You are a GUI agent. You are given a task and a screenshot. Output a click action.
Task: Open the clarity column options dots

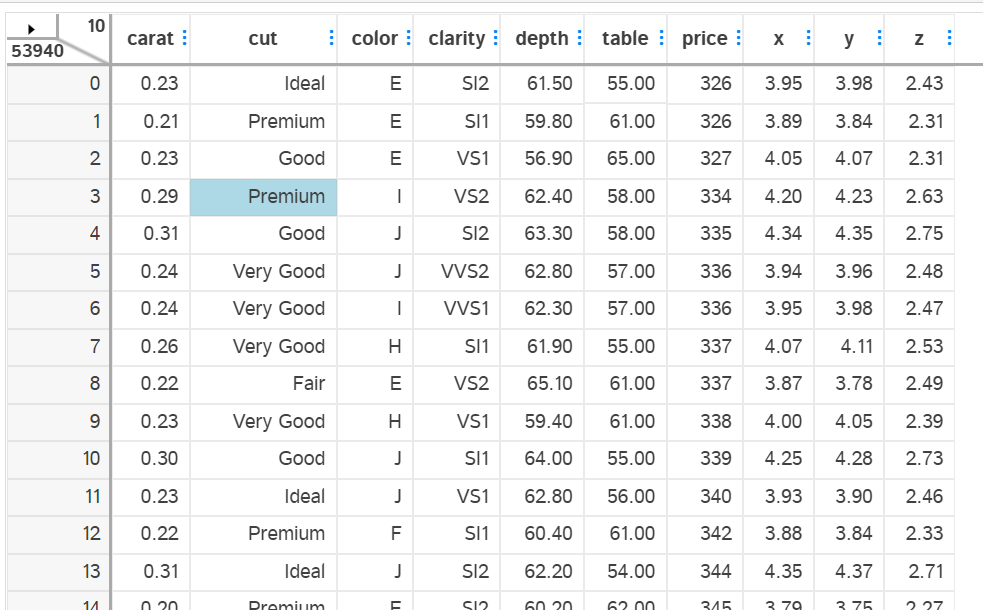494,39
